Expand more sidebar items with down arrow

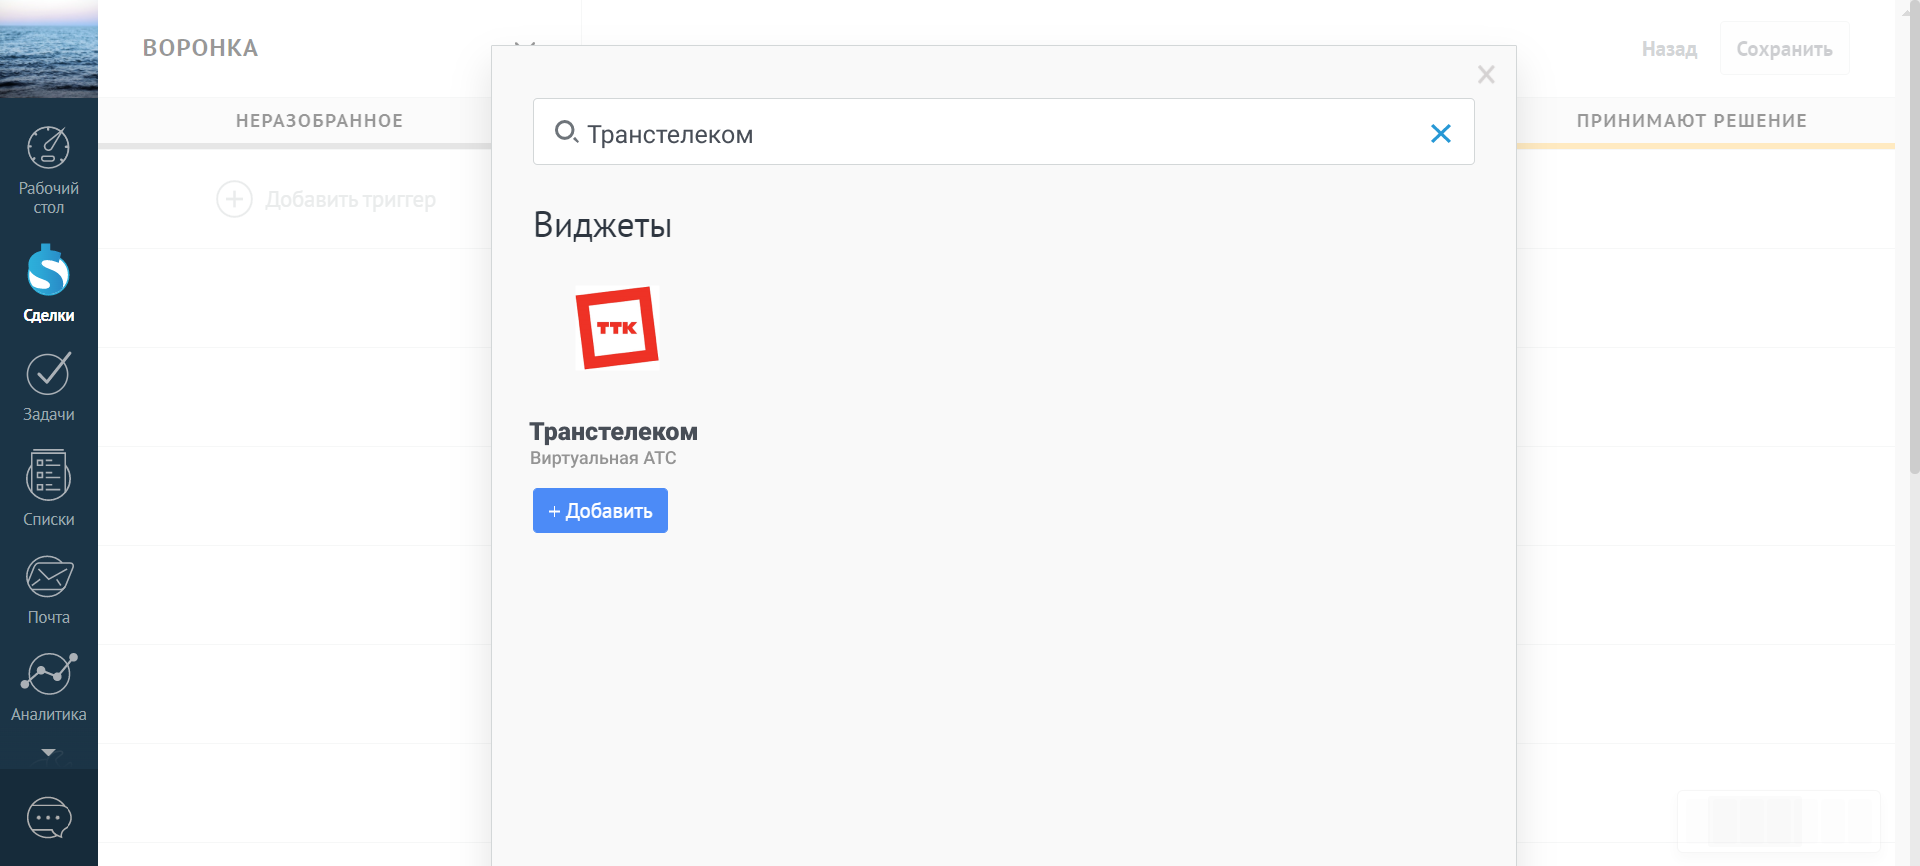tap(48, 752)
